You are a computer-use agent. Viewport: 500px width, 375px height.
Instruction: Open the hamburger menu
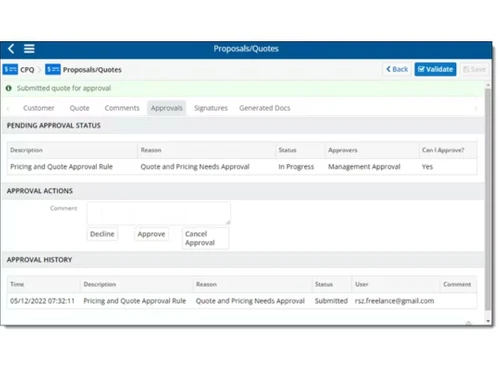point(29,49)
